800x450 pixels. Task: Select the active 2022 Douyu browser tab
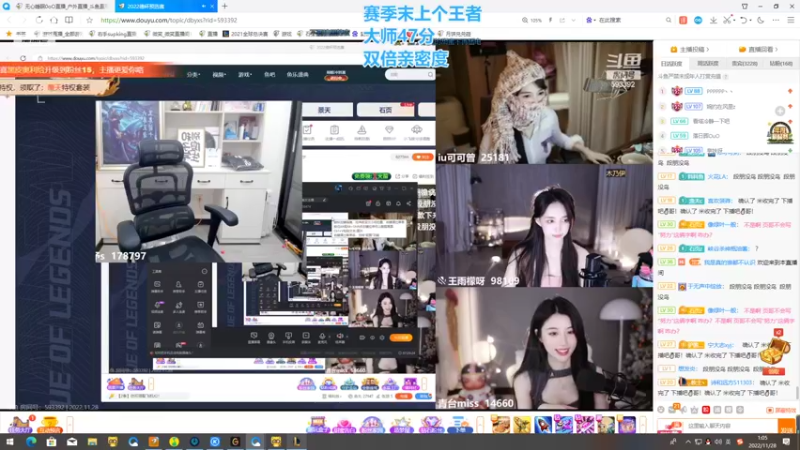pyautogui.click(x=164, y=6)
